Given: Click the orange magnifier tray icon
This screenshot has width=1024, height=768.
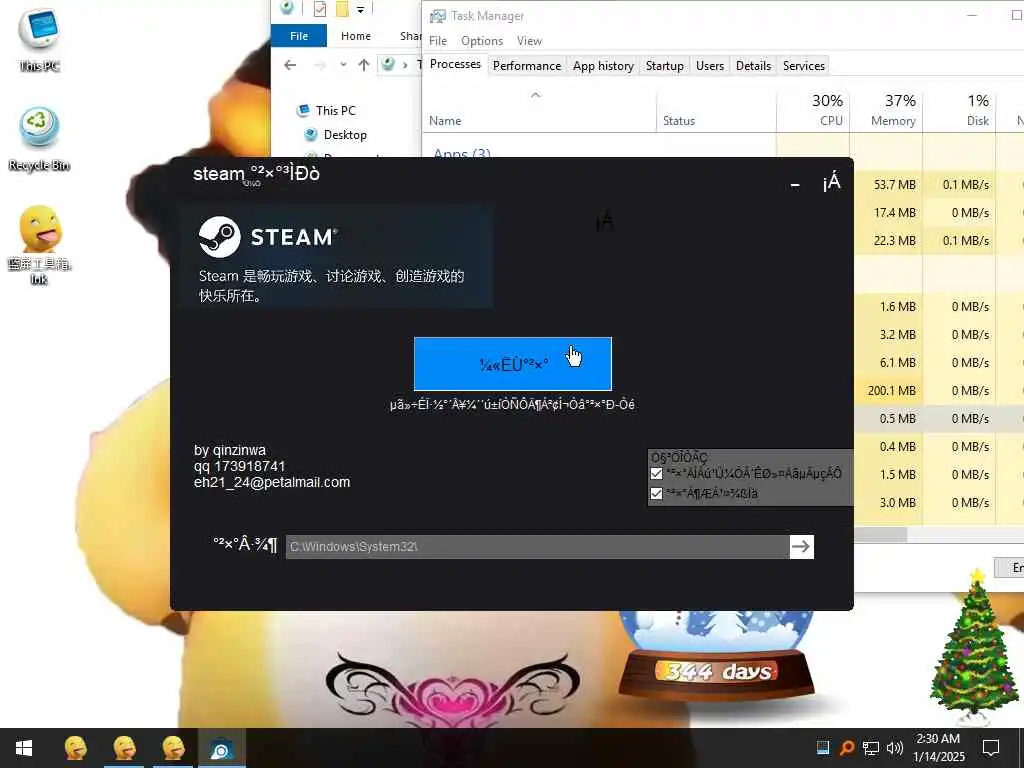Looking at the screenshot, I should coord(846,747).
